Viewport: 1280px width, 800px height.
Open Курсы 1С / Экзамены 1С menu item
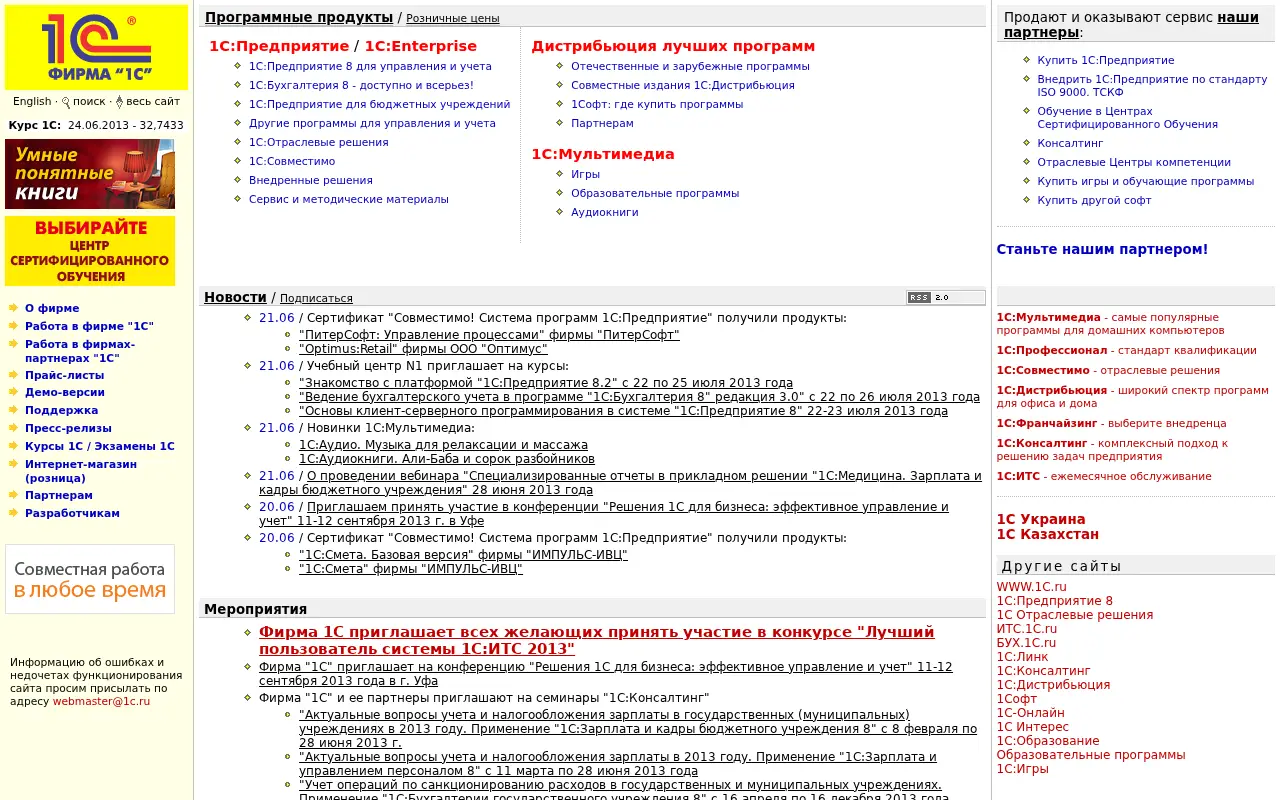tap(100, 446)
